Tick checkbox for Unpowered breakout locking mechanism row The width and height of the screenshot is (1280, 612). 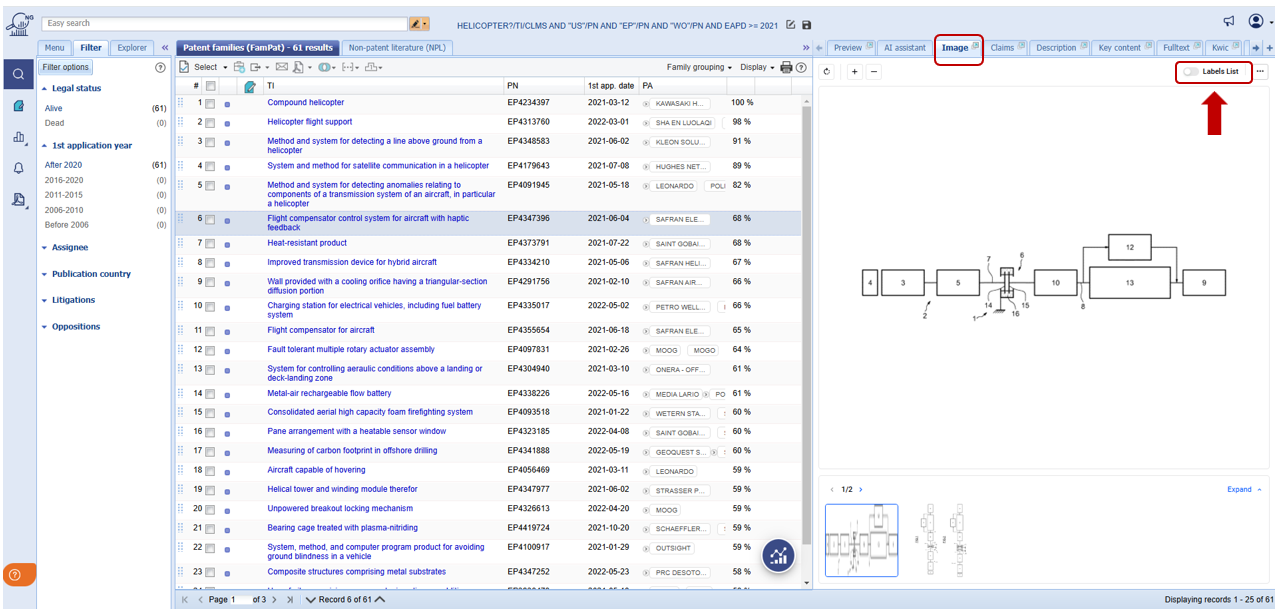210,509
